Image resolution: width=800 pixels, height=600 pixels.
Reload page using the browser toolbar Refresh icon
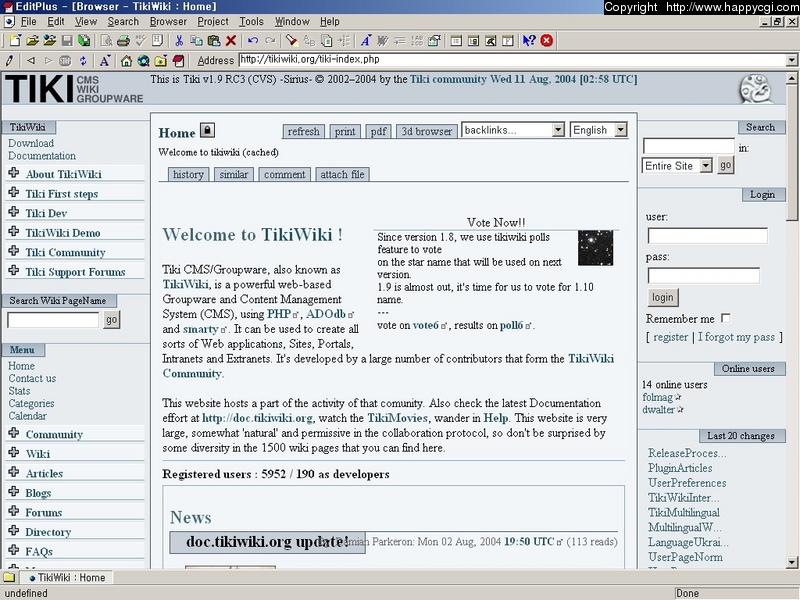coord(83,61)
